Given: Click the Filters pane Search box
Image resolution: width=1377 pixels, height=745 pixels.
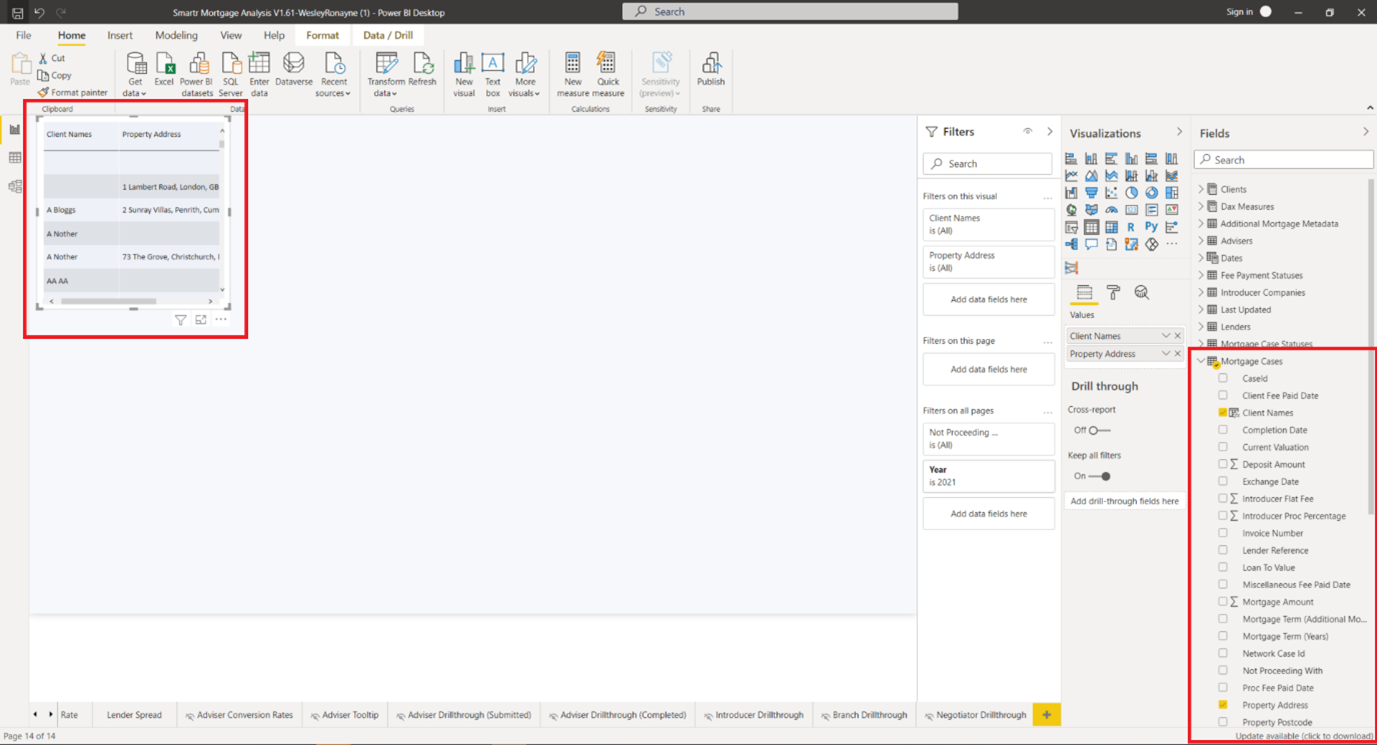Looking at the screenshot, I should pos(988,163).
